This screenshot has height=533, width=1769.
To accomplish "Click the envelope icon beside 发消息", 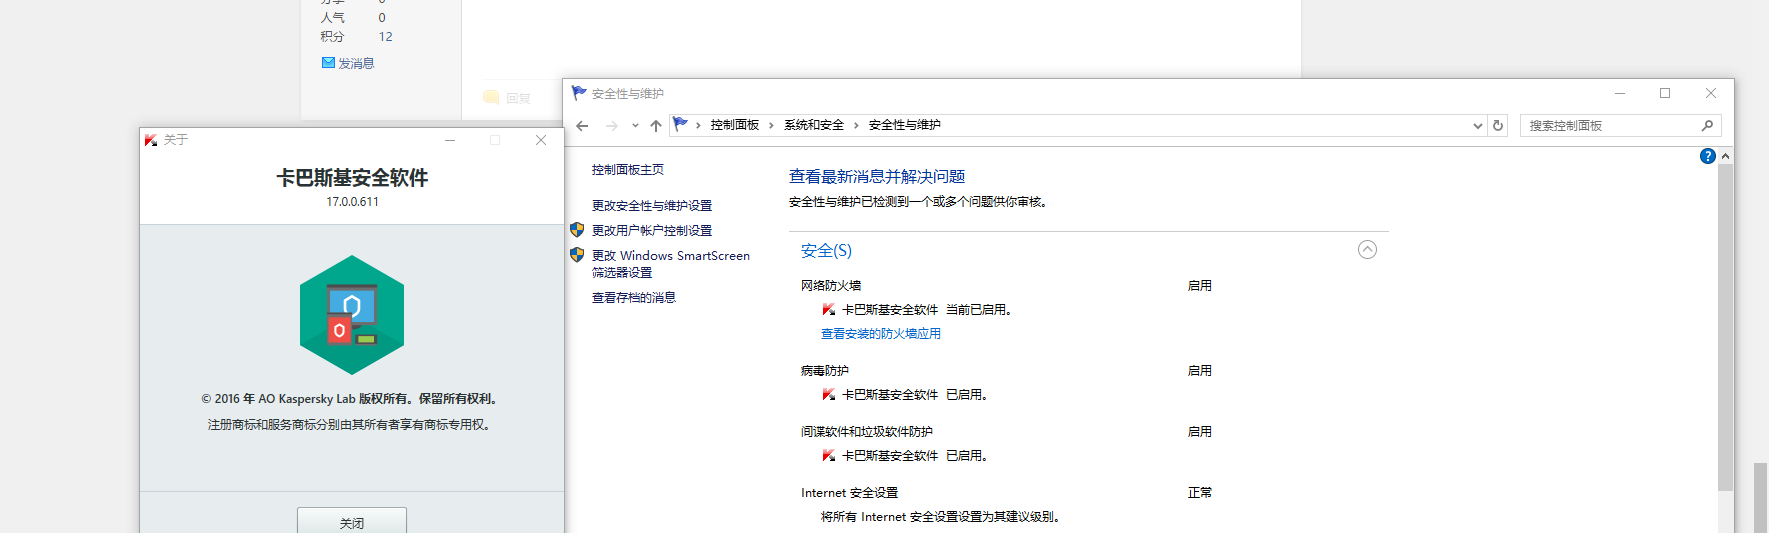I will tap(328, 63).
